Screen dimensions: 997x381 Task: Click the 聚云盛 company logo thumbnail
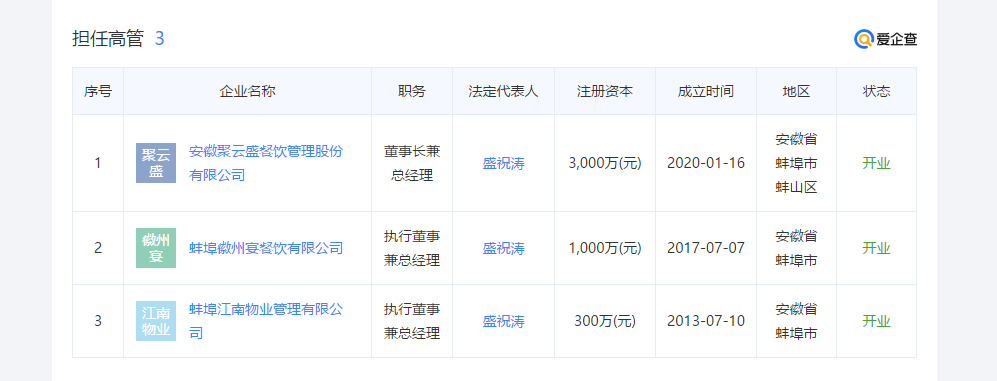point(156,163)
